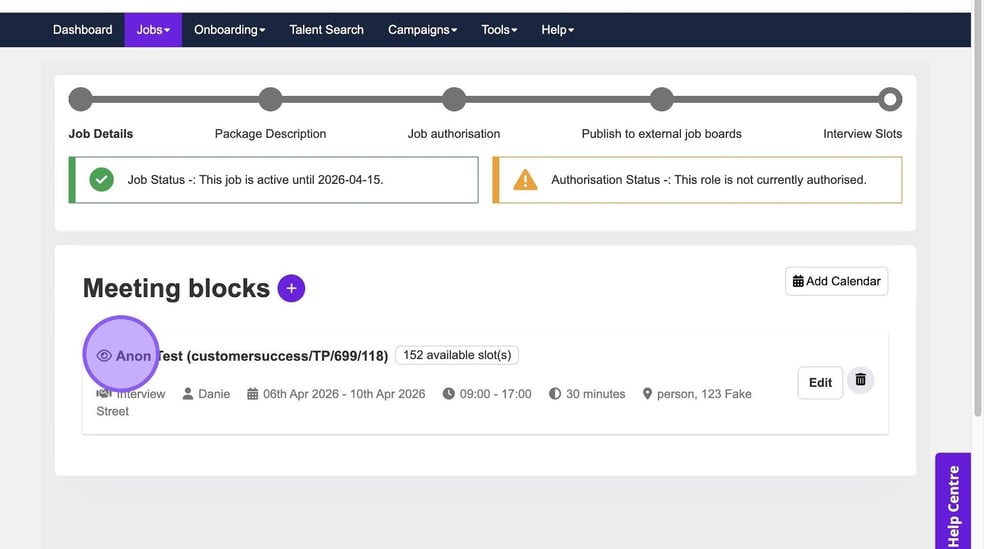Go to the Dashboard menu item
The image size is (984, 549).
click(82, 30)
